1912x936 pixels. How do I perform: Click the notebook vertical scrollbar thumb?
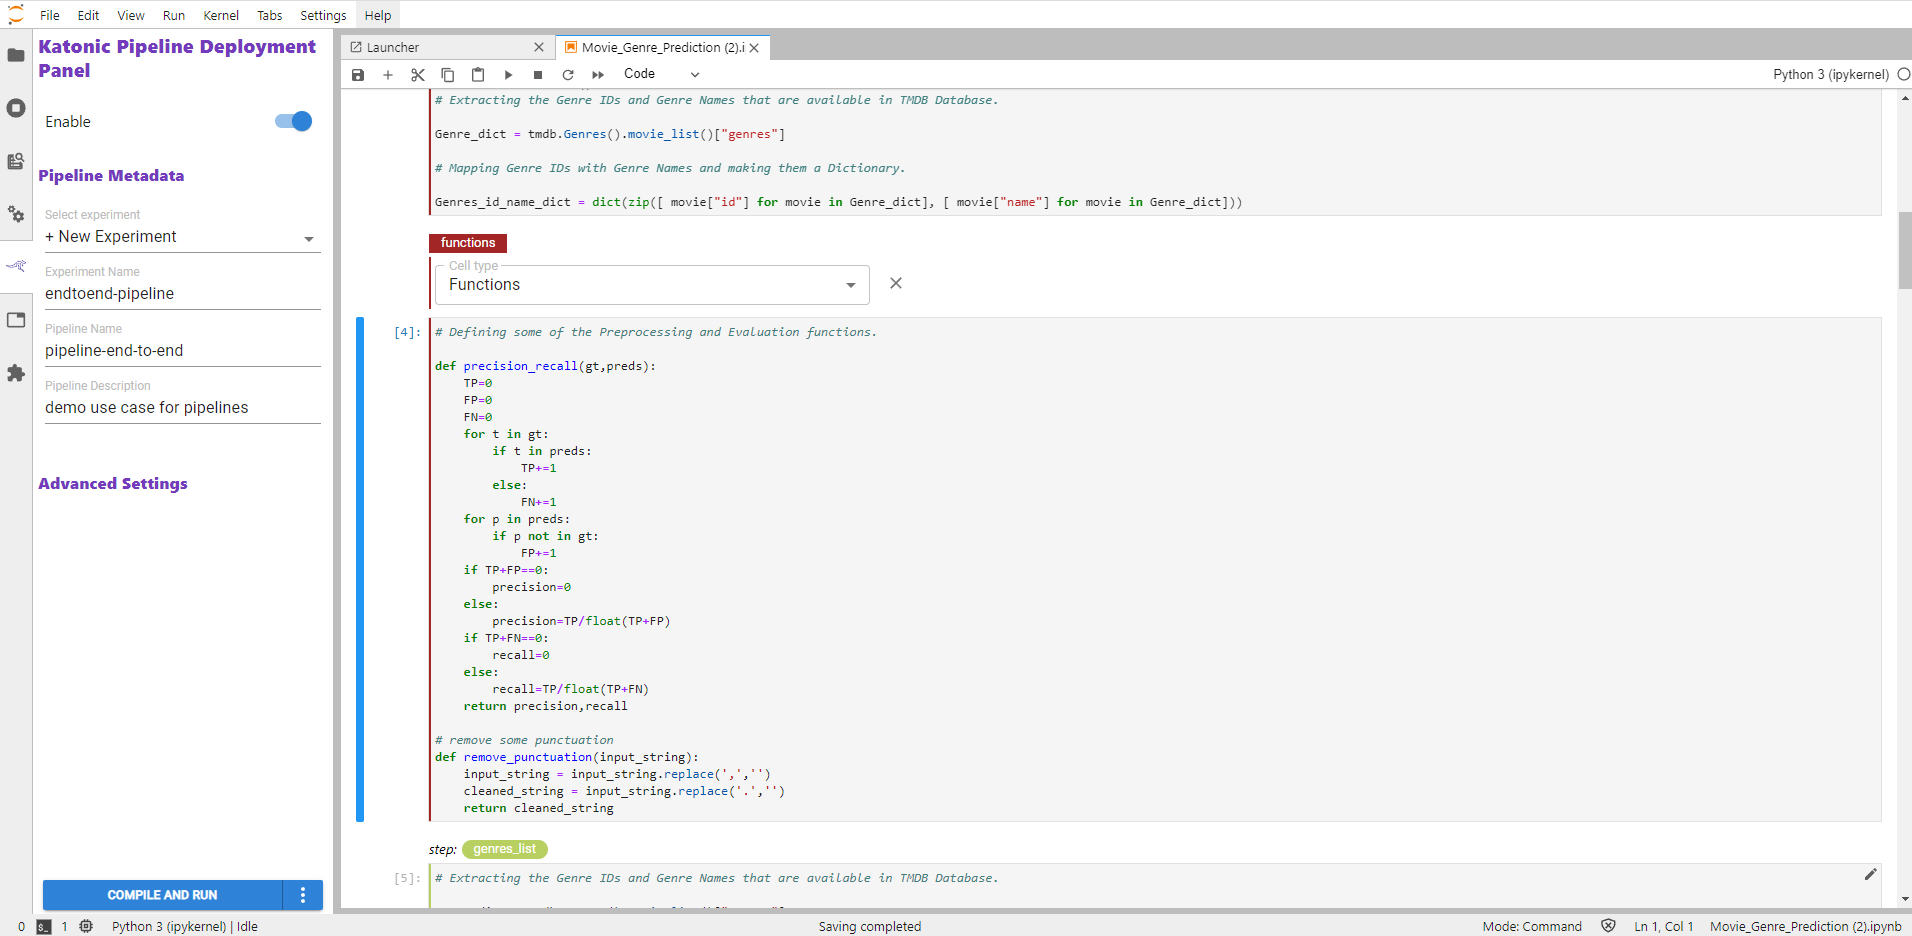click(x=1904, y=250)
